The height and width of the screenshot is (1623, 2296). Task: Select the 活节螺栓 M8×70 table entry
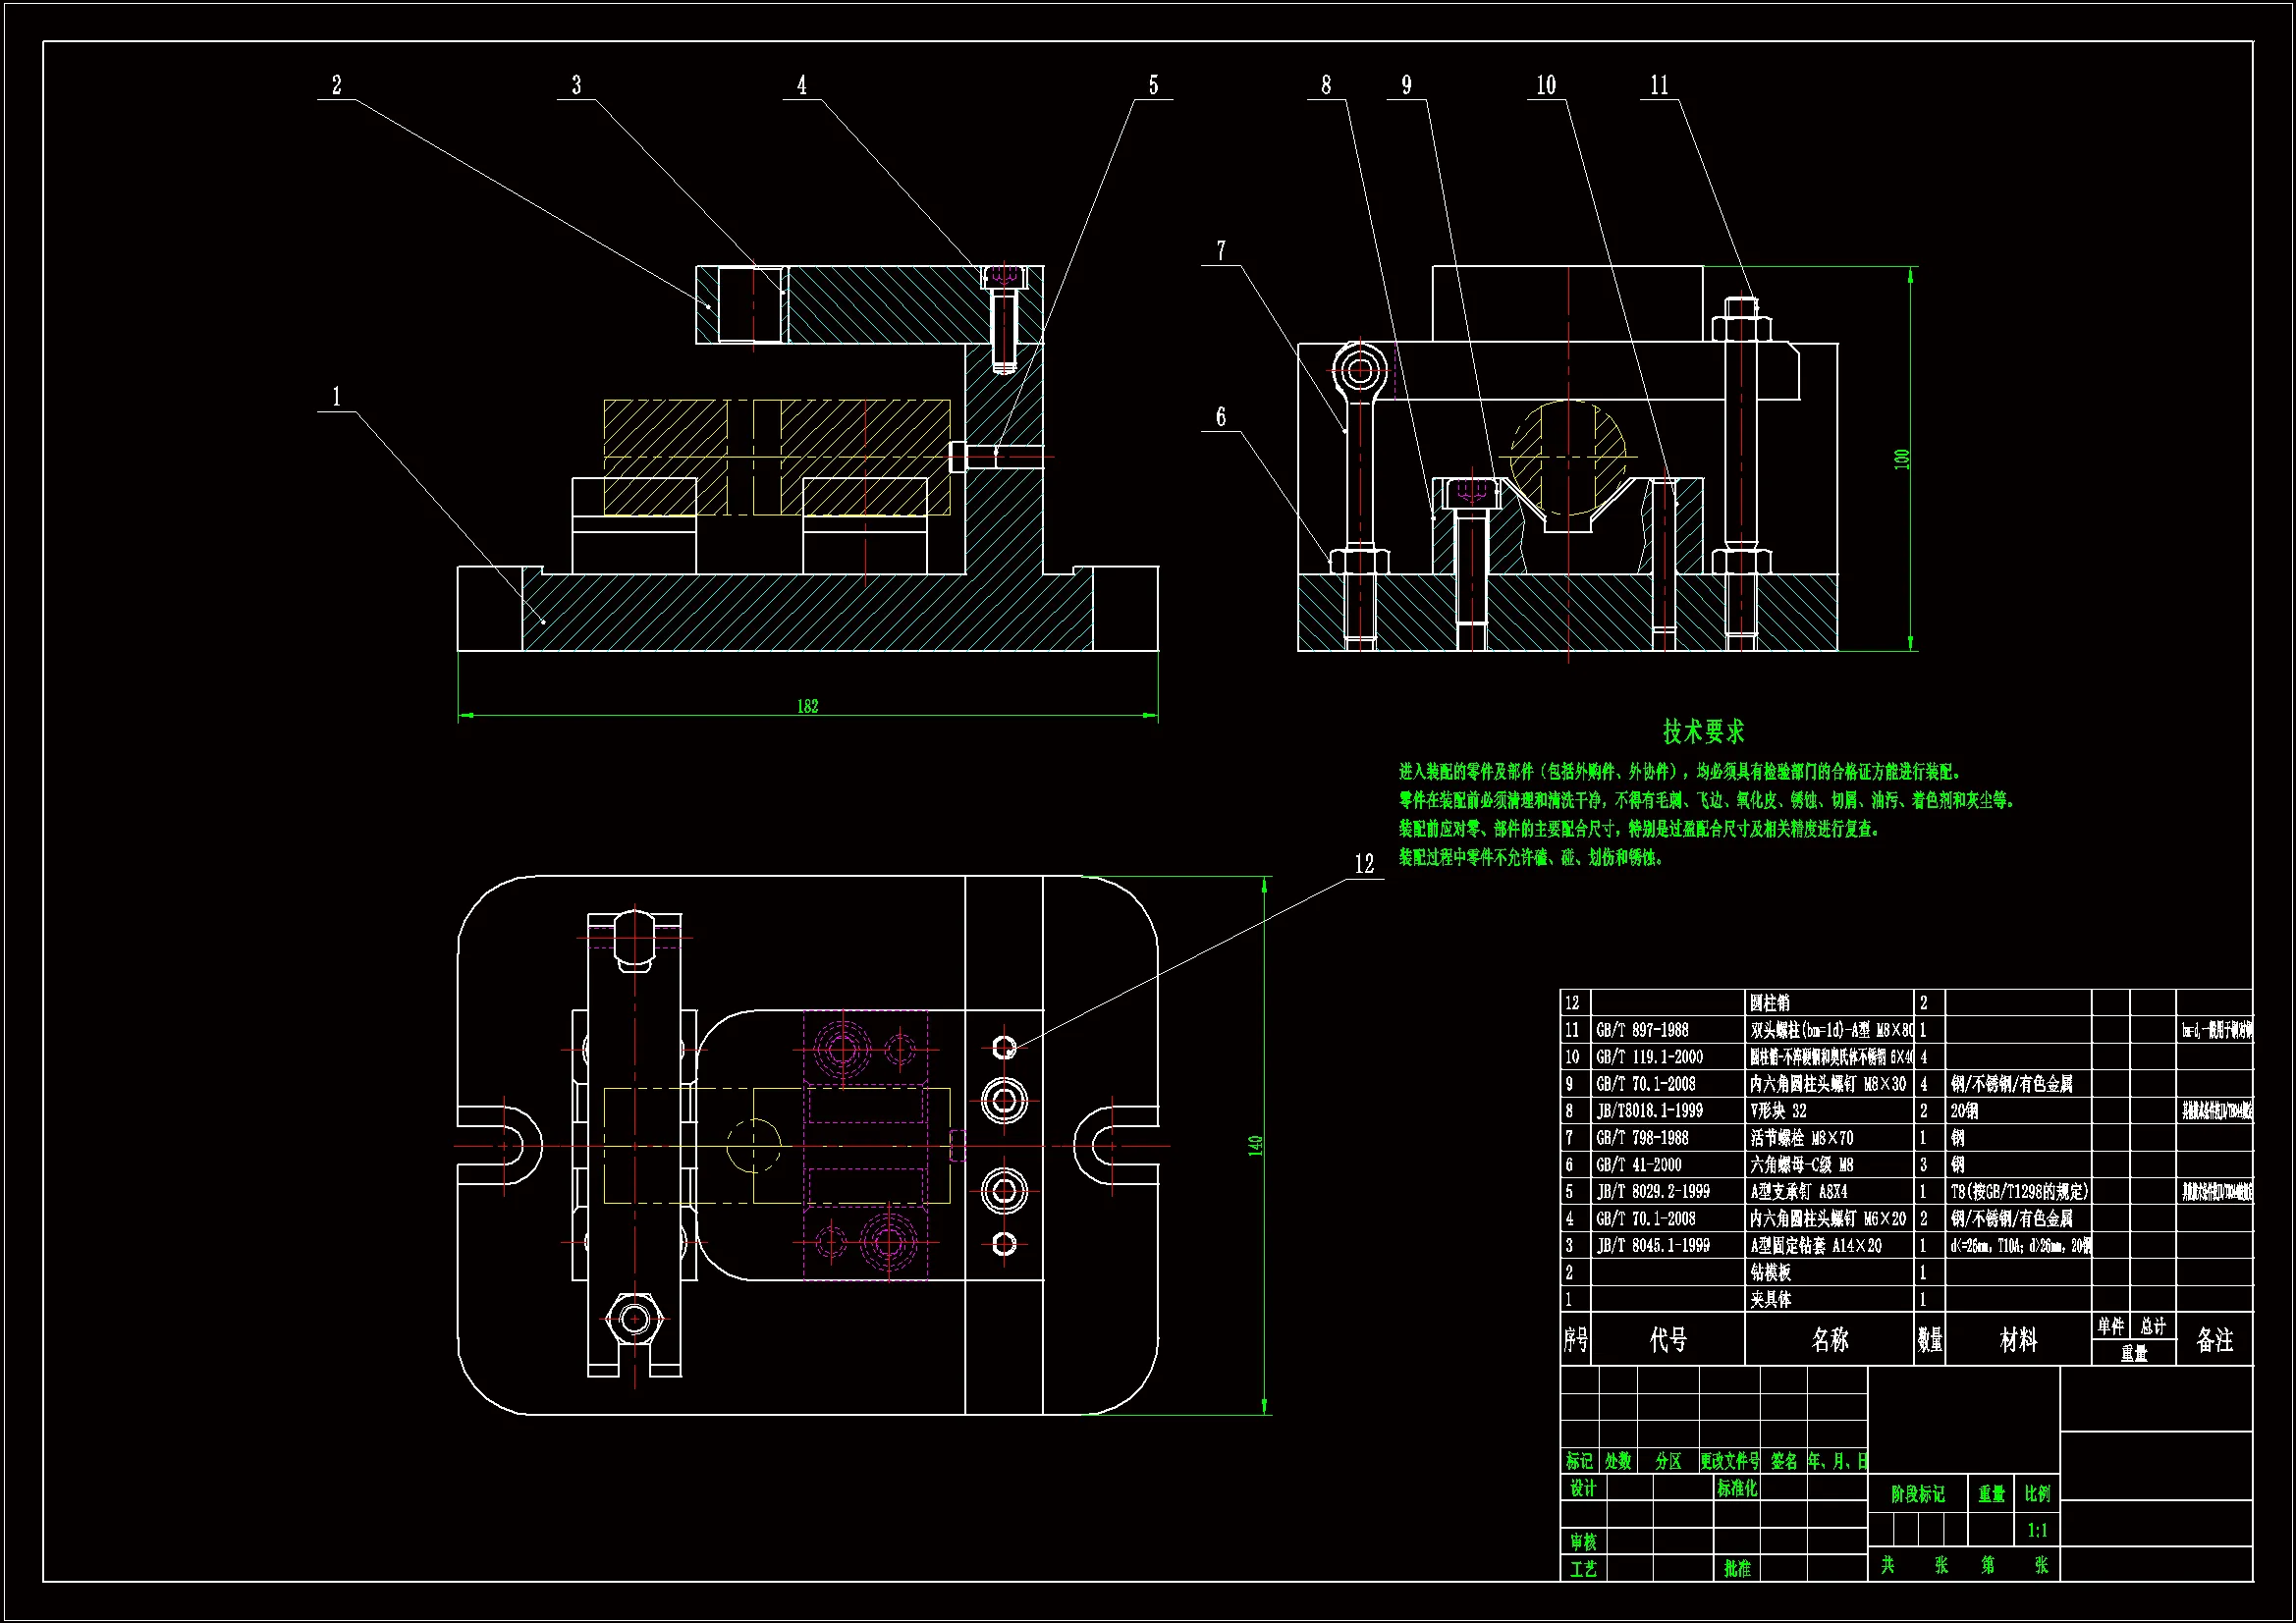[x=1801, y=1138]
